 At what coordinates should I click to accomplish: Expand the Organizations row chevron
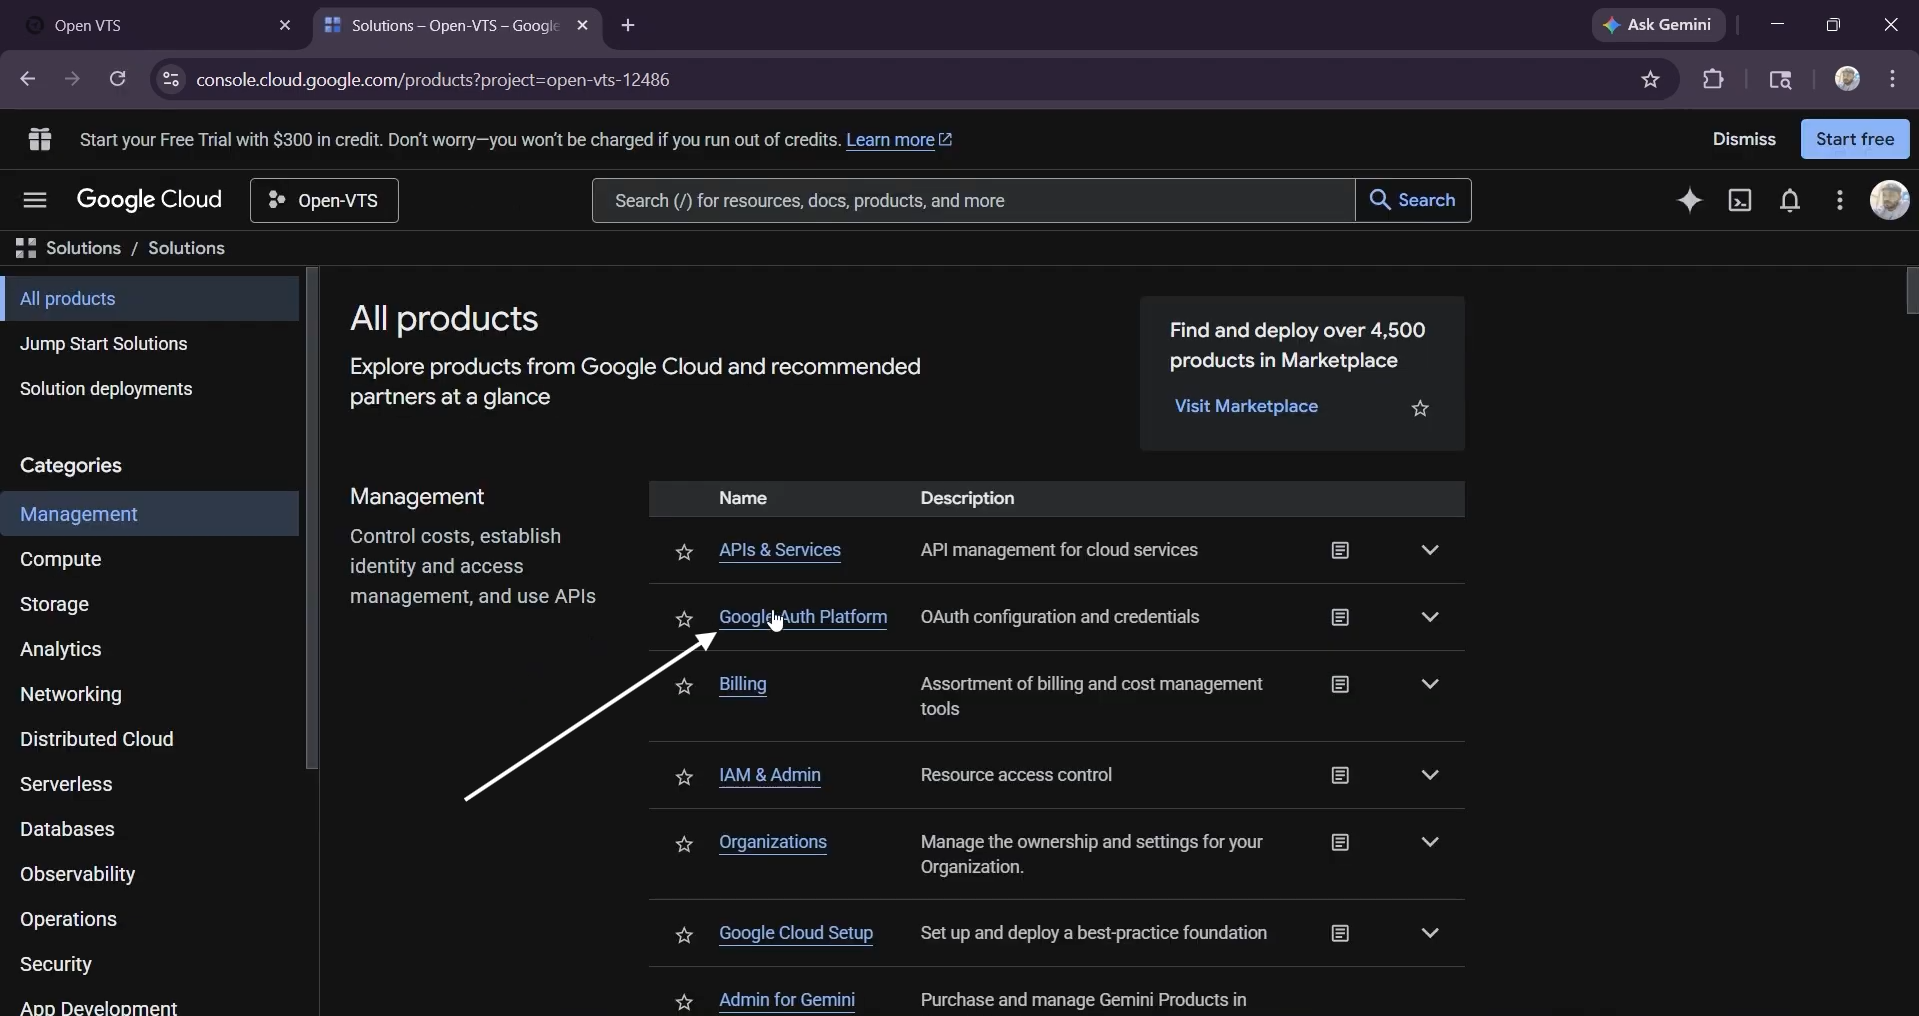coord(1430,843)
